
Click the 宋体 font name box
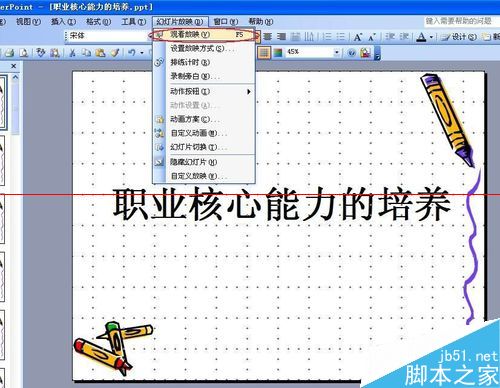[107, 36]
